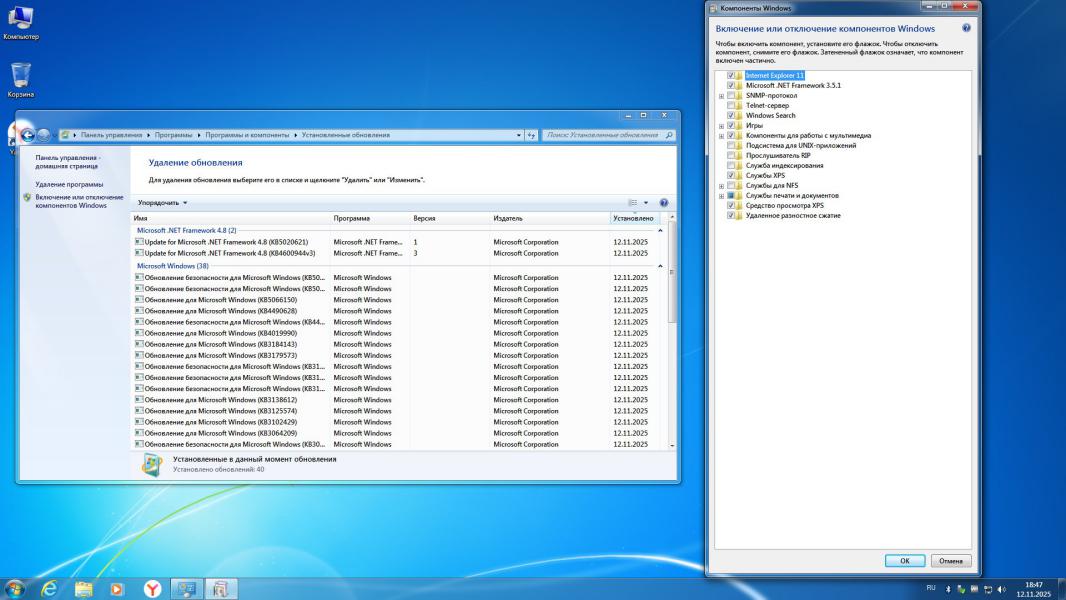Open Windows Explorer from the taskbar

click(83, 589)
